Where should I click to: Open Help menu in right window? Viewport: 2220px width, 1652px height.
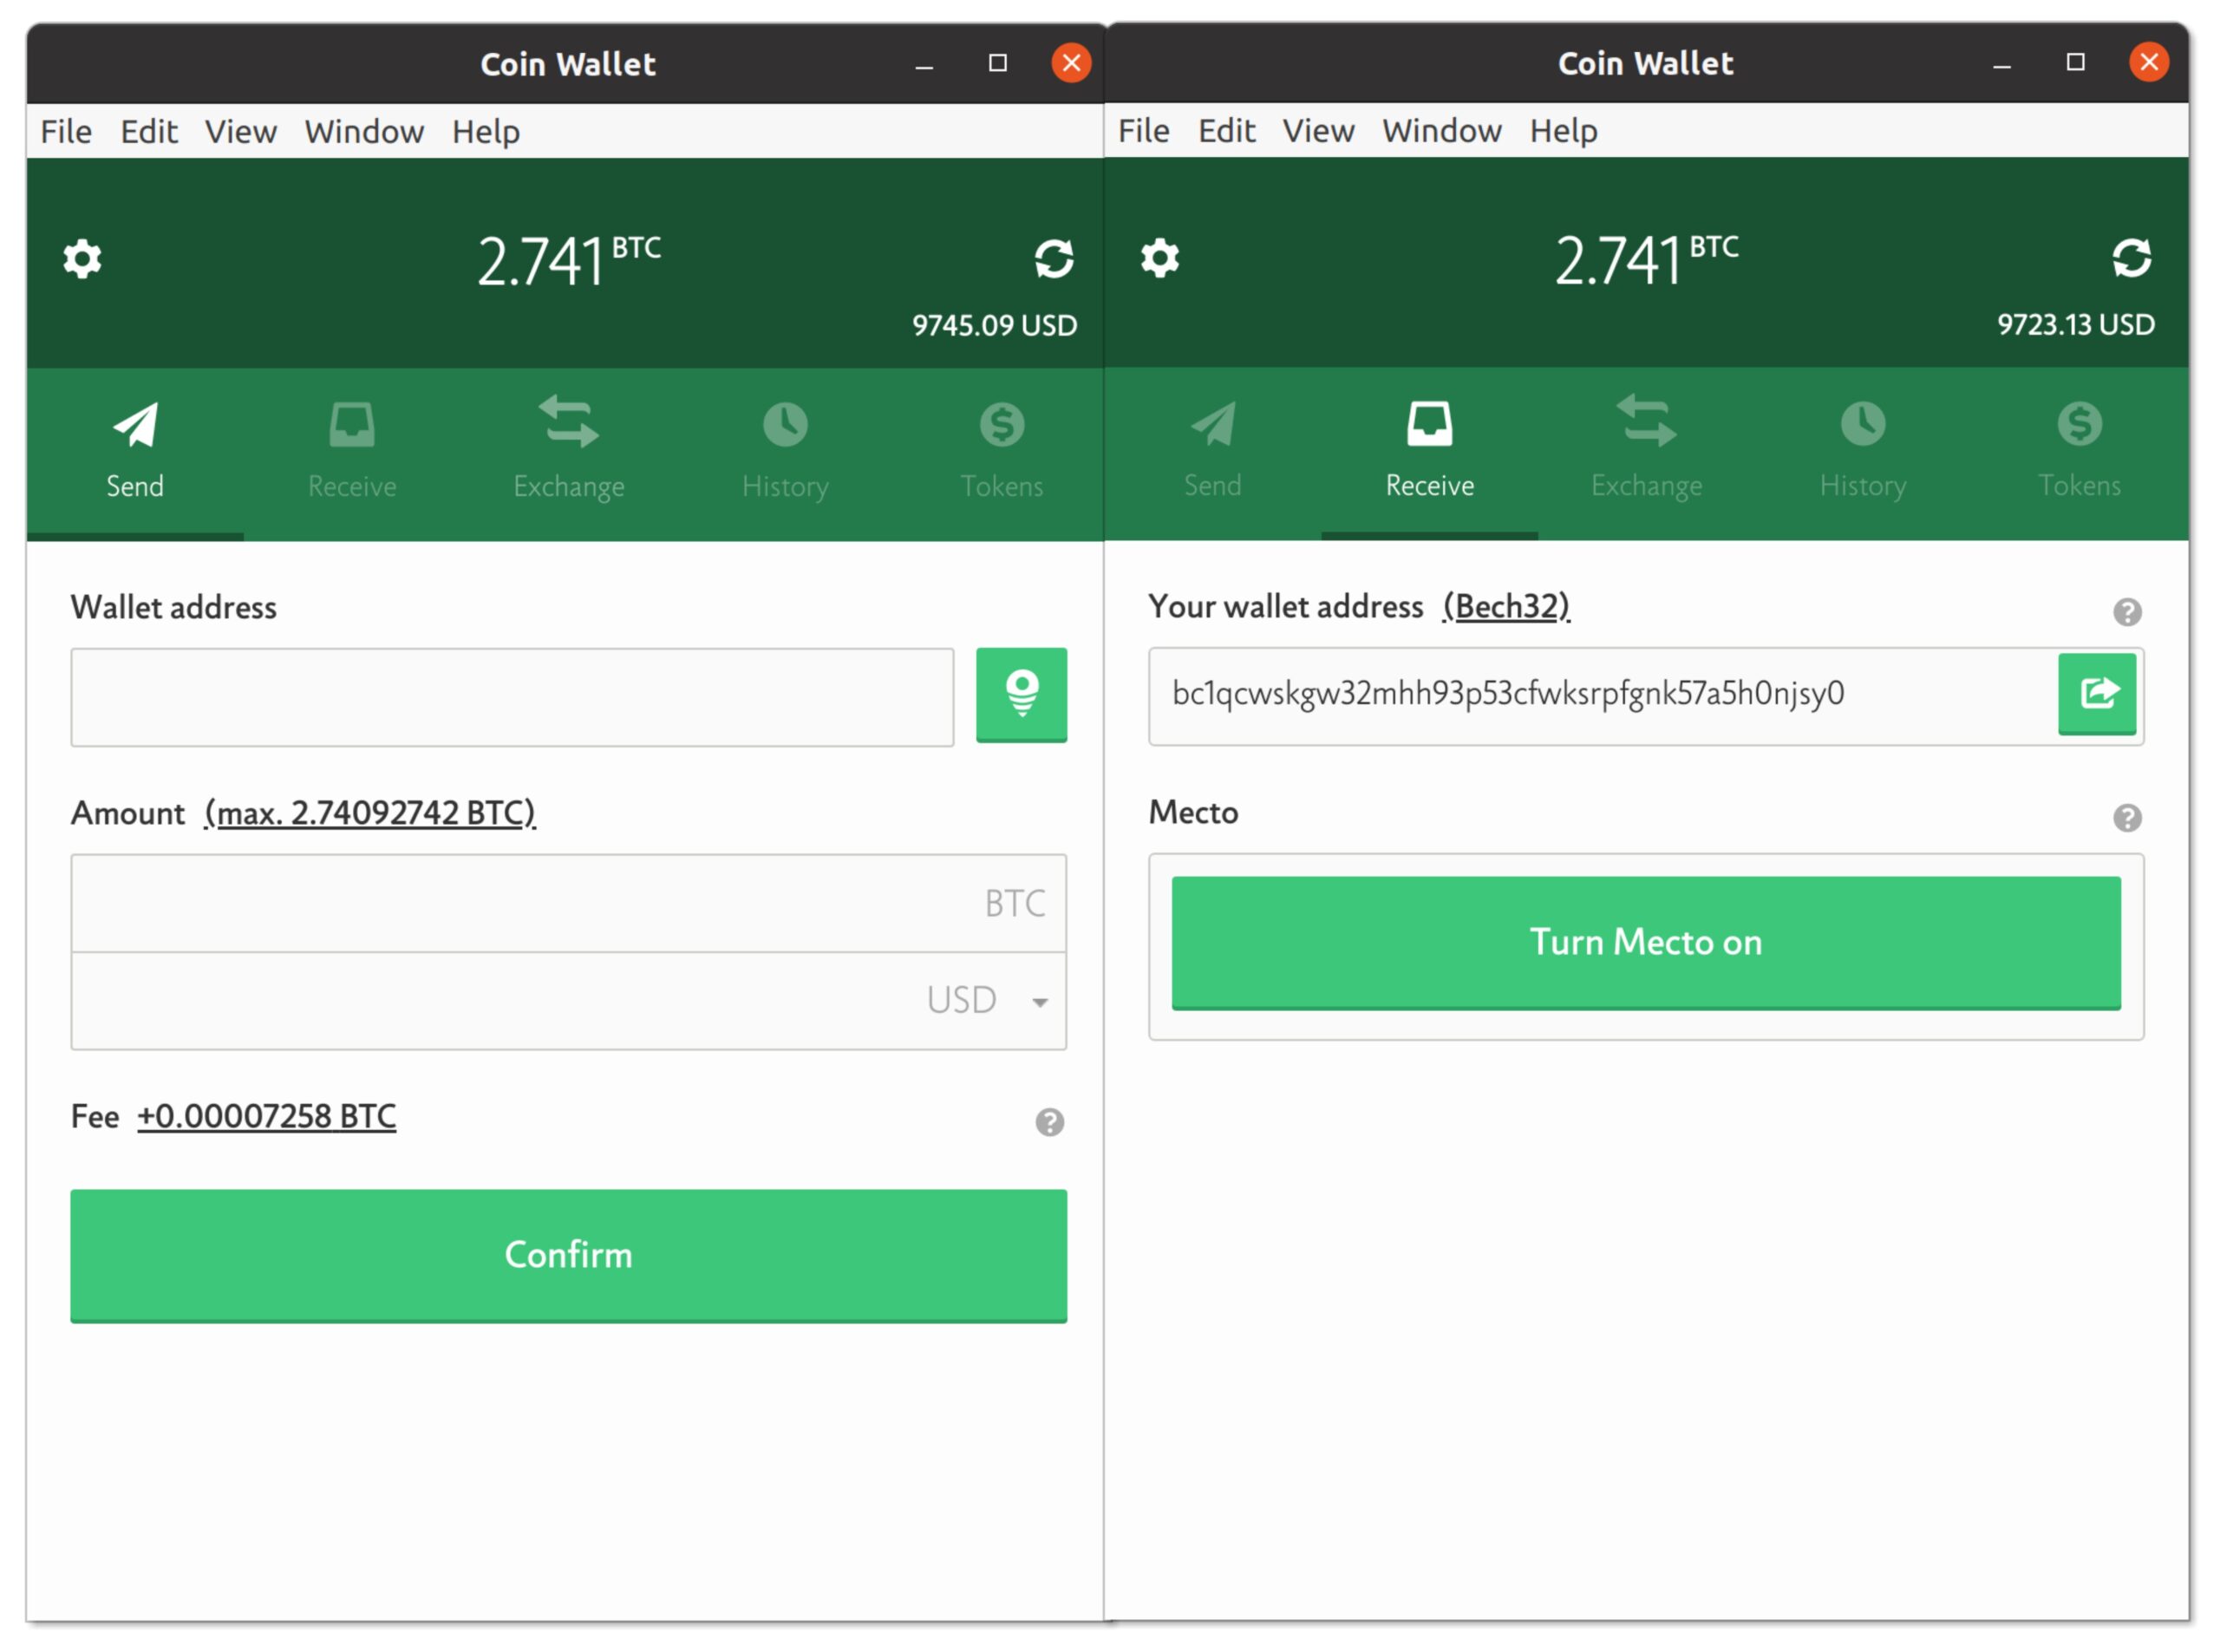[x=1564, y=130]
